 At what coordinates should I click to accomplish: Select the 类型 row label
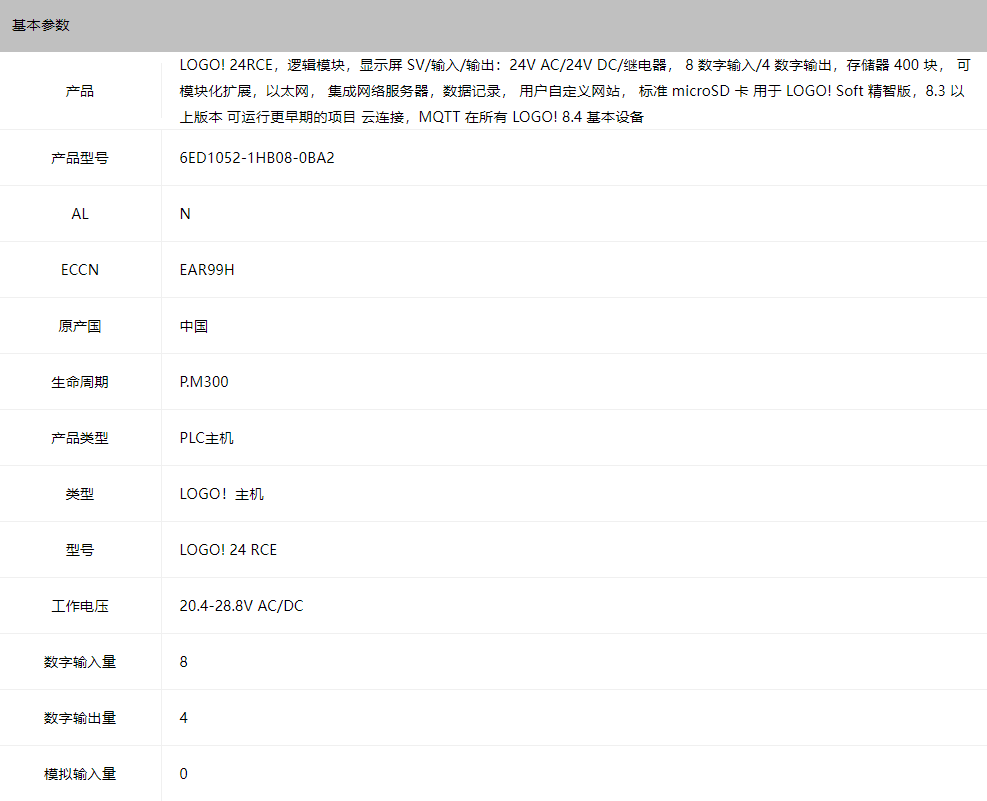coord(80,494)
